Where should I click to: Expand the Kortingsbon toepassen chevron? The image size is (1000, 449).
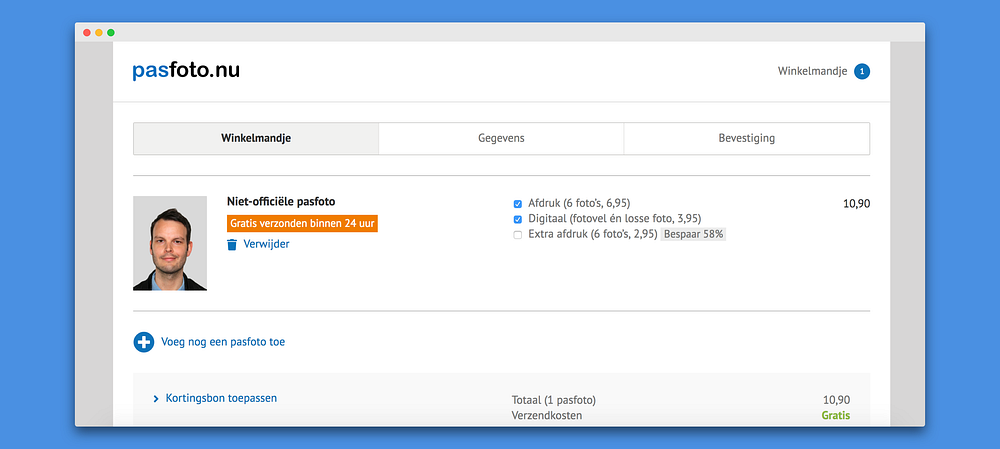[x=156, y=399]
